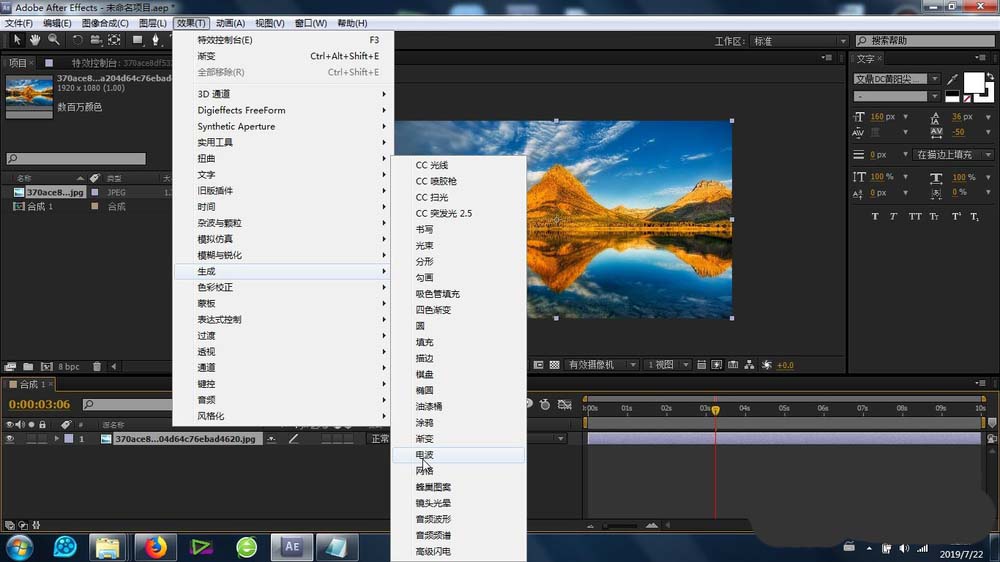Click label color box of 370ace8...jpg in project

(94, 192)
